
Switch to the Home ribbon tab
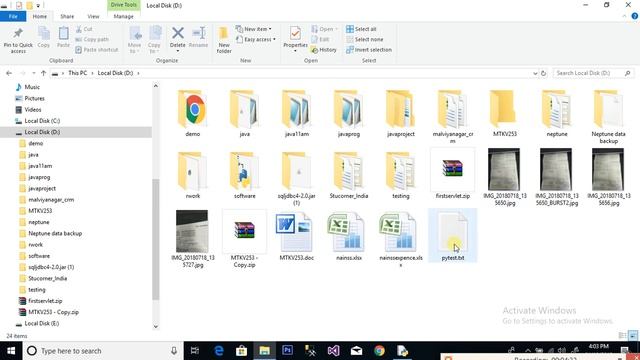[40, 16]
